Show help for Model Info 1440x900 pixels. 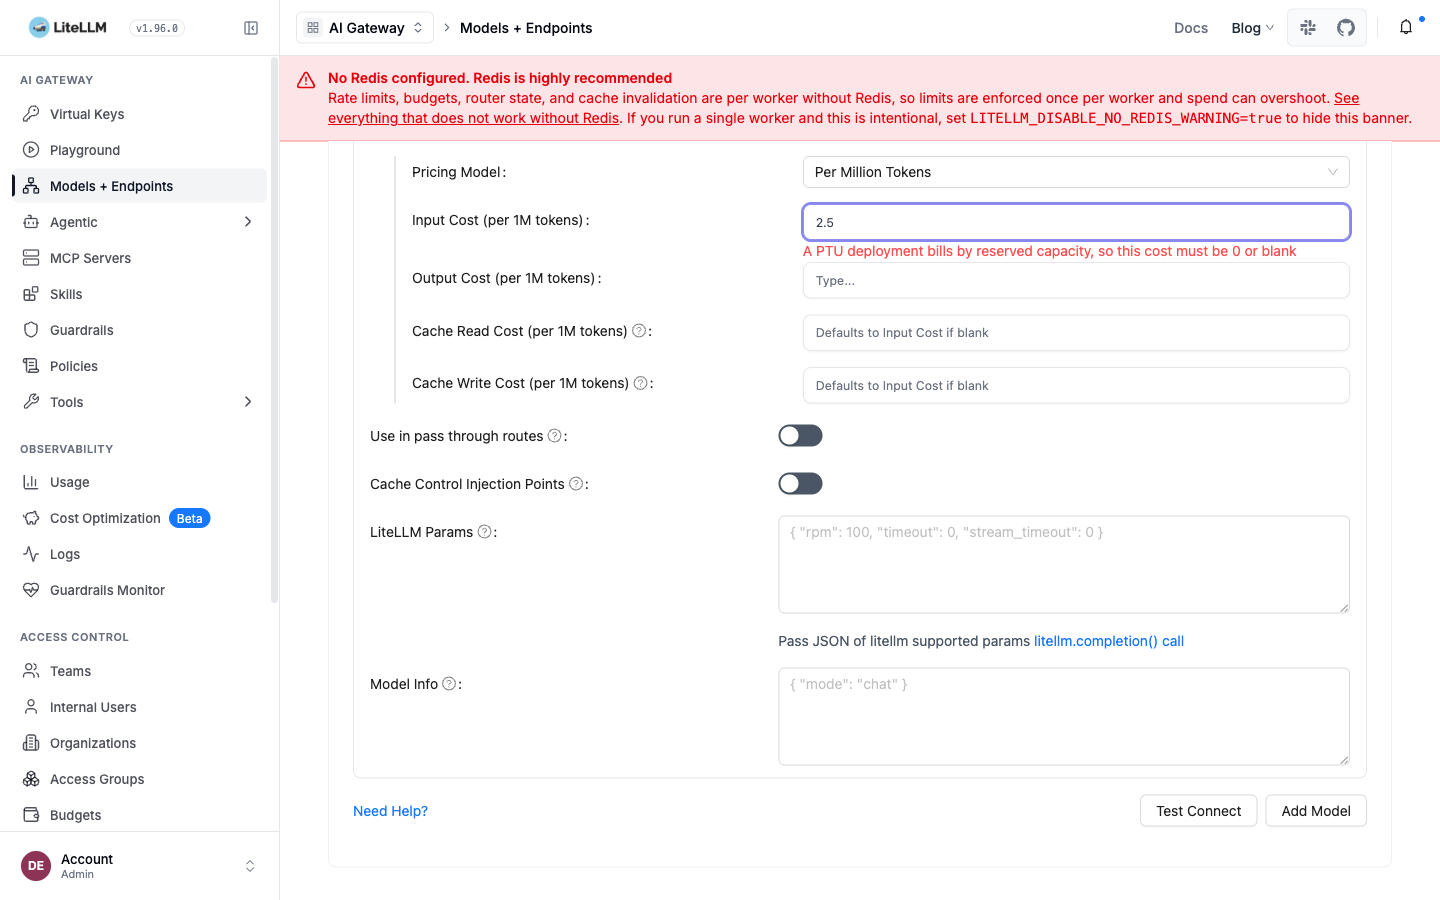point(449,684)
